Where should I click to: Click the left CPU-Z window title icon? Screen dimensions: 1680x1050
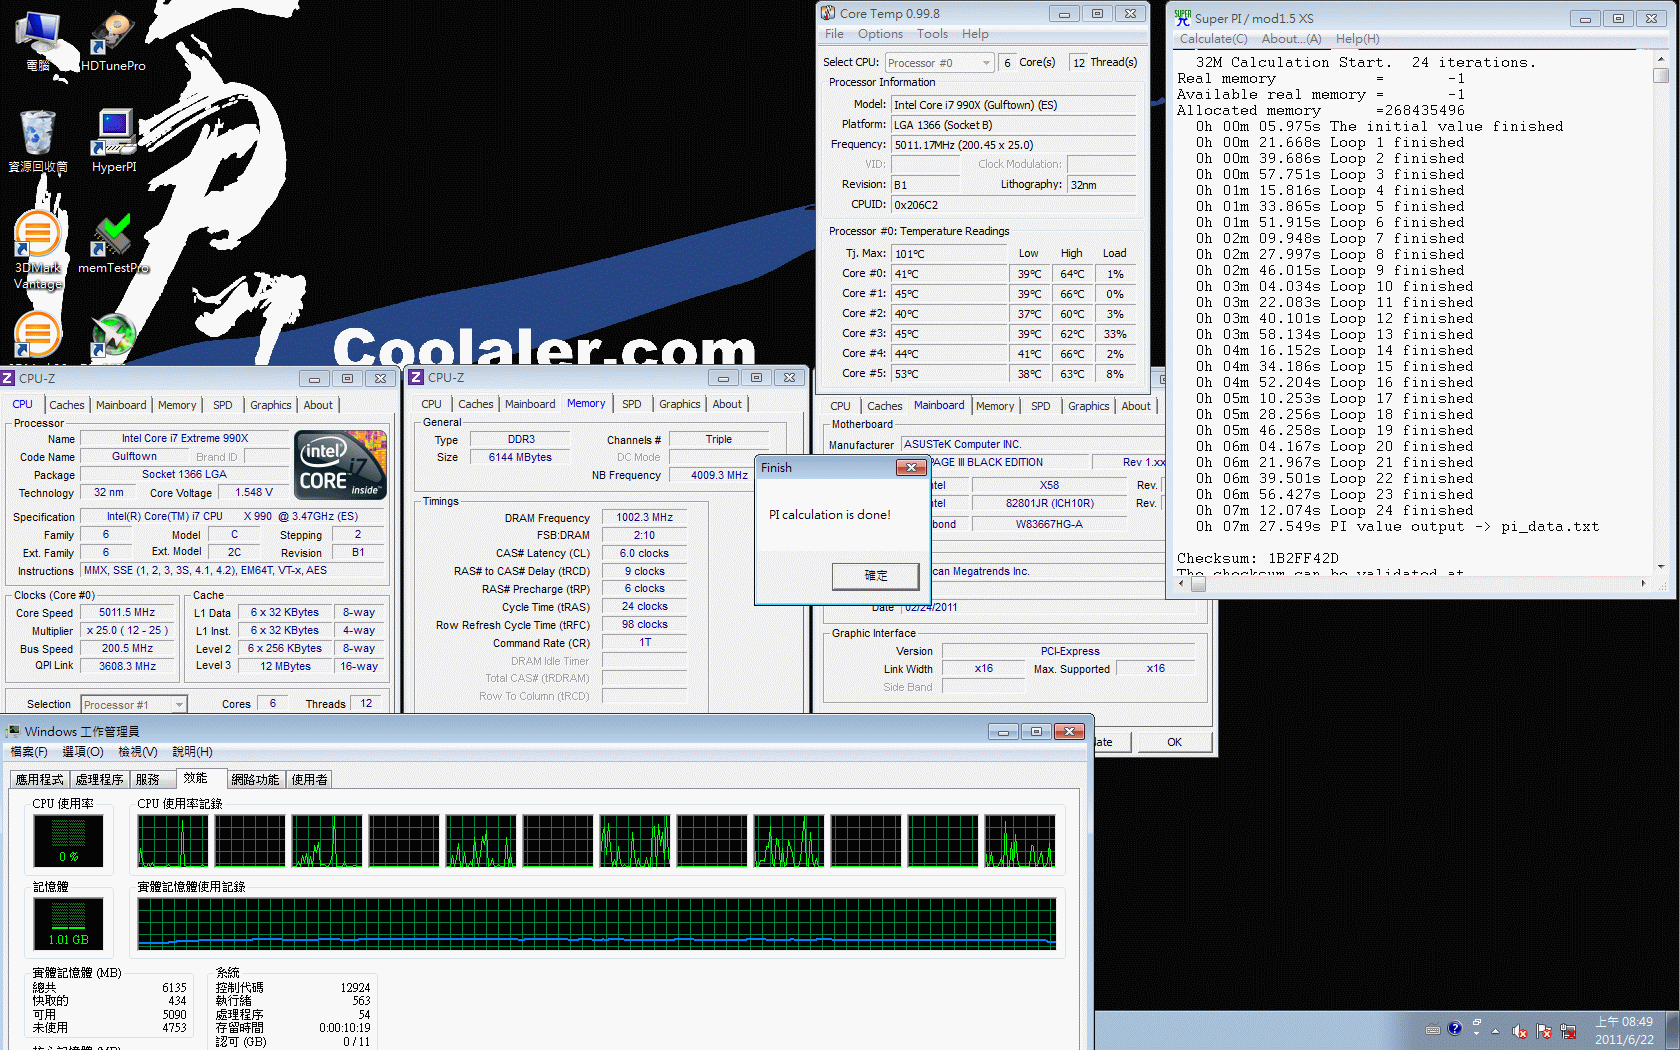tap(8, 378)
